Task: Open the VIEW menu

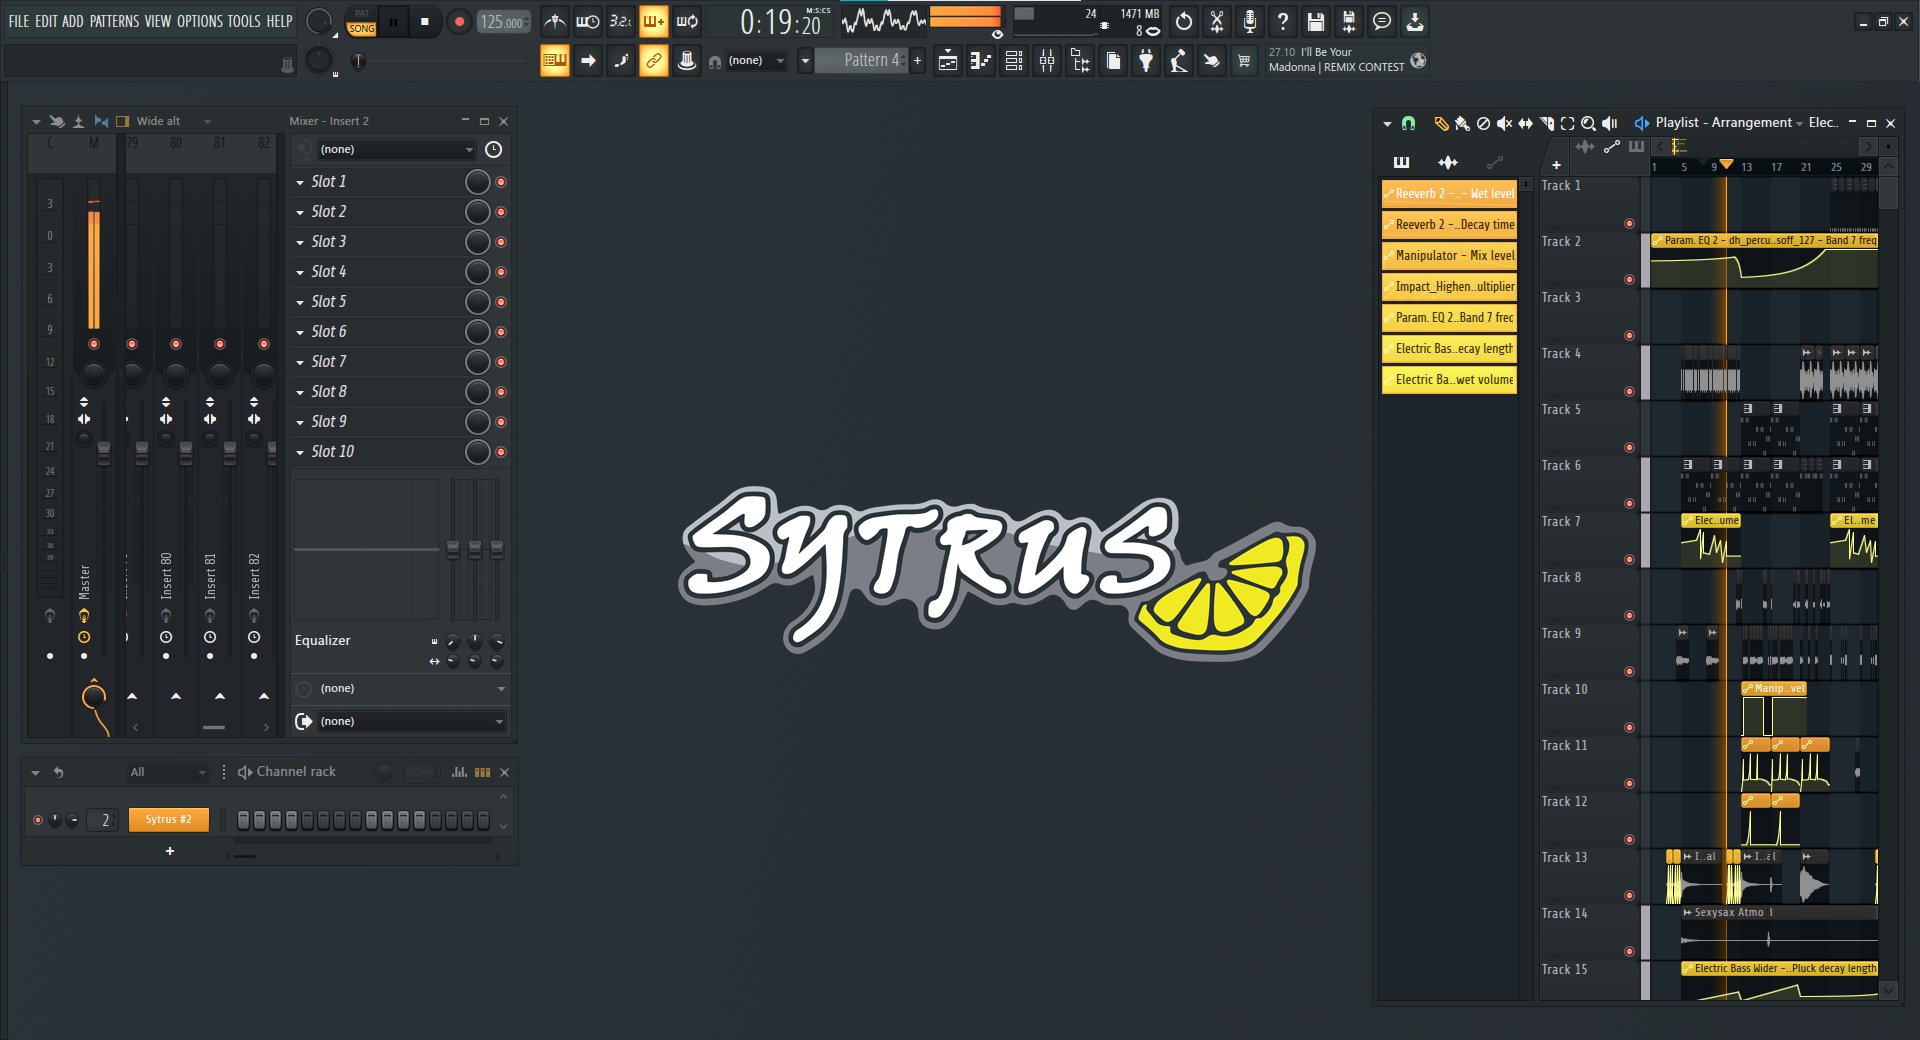Action: pos(158,21)
